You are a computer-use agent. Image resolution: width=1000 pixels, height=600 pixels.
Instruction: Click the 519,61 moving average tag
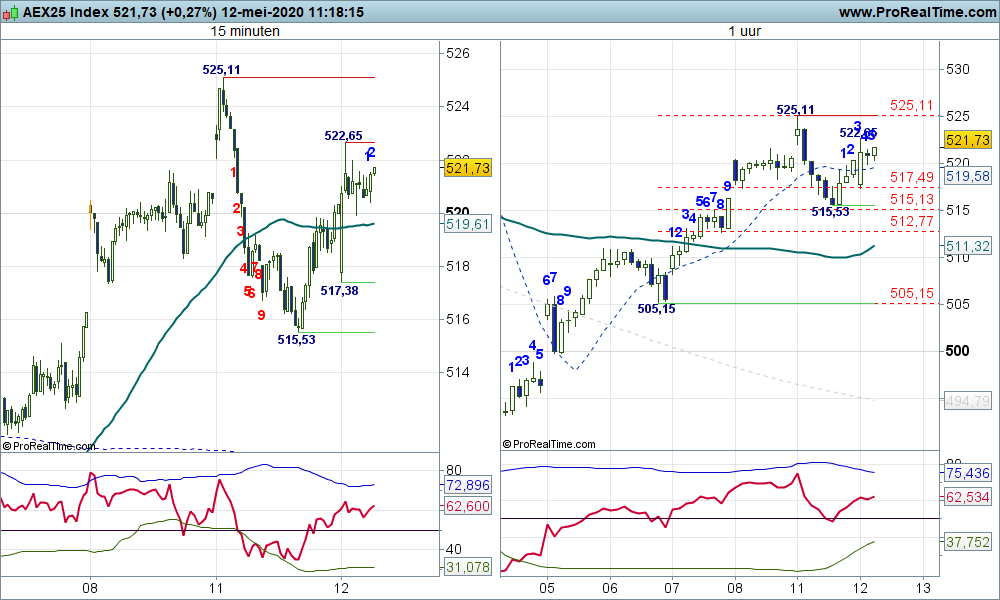click(468, 224)
